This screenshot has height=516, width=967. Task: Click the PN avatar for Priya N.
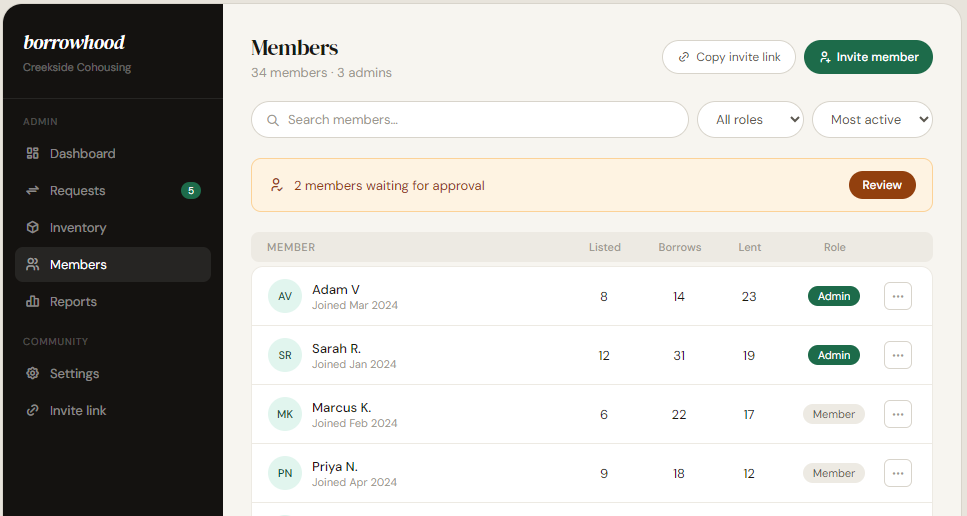pos(285,473)
